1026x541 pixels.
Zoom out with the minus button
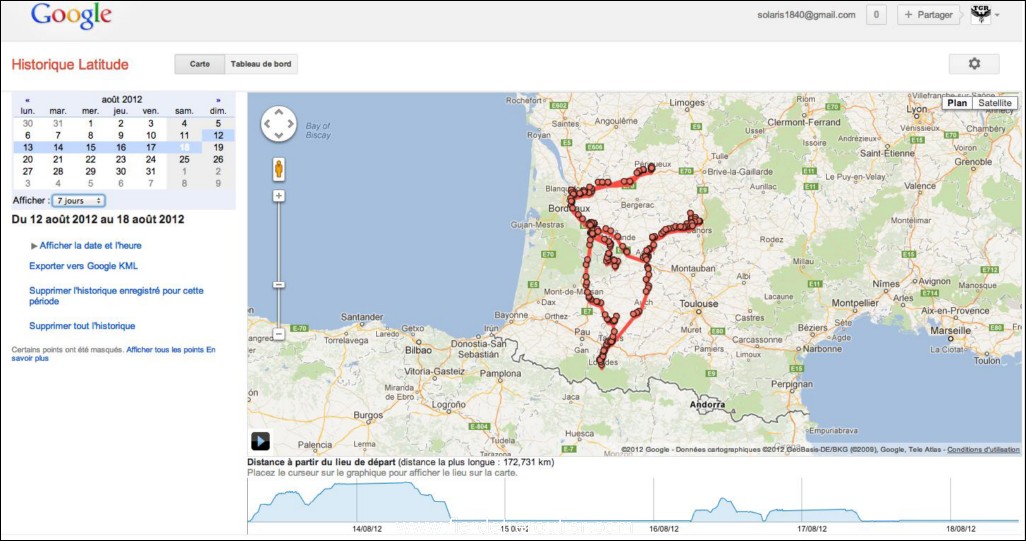pos(279,334)
